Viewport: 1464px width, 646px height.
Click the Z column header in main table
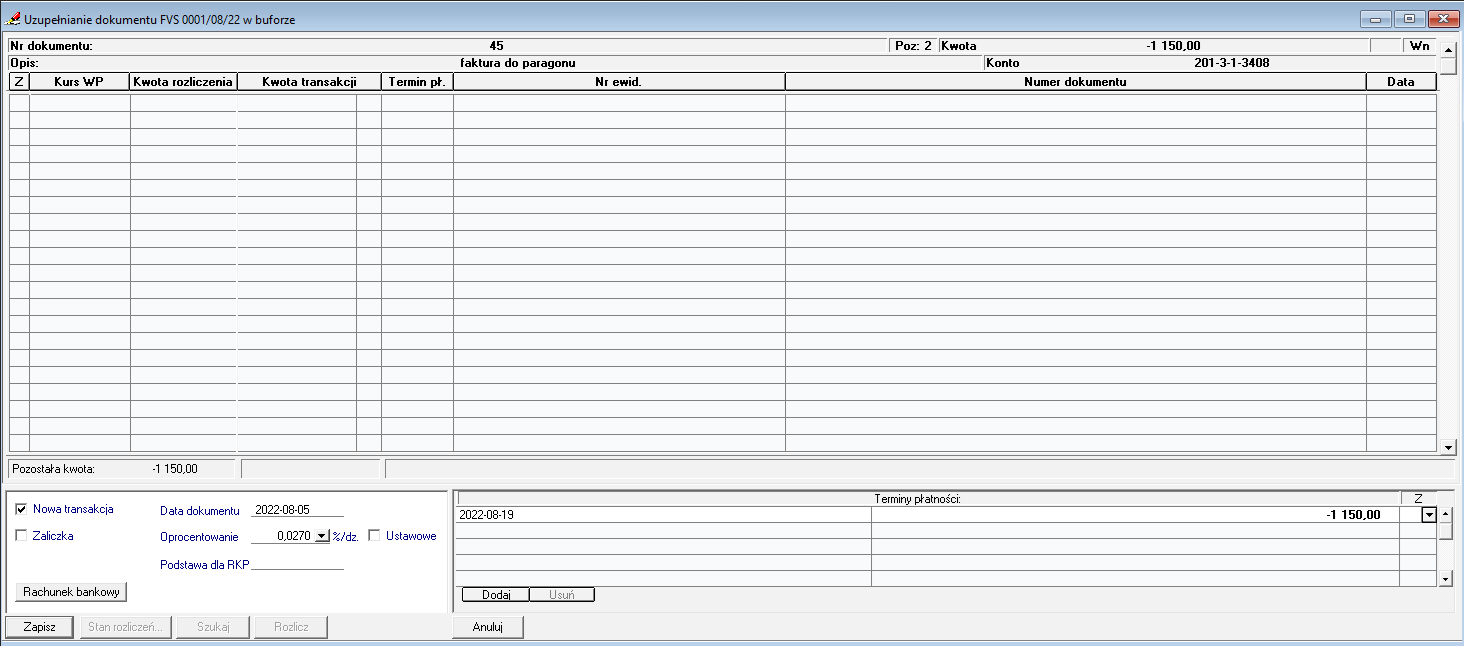pyautogui.click(x=19, y=82)
